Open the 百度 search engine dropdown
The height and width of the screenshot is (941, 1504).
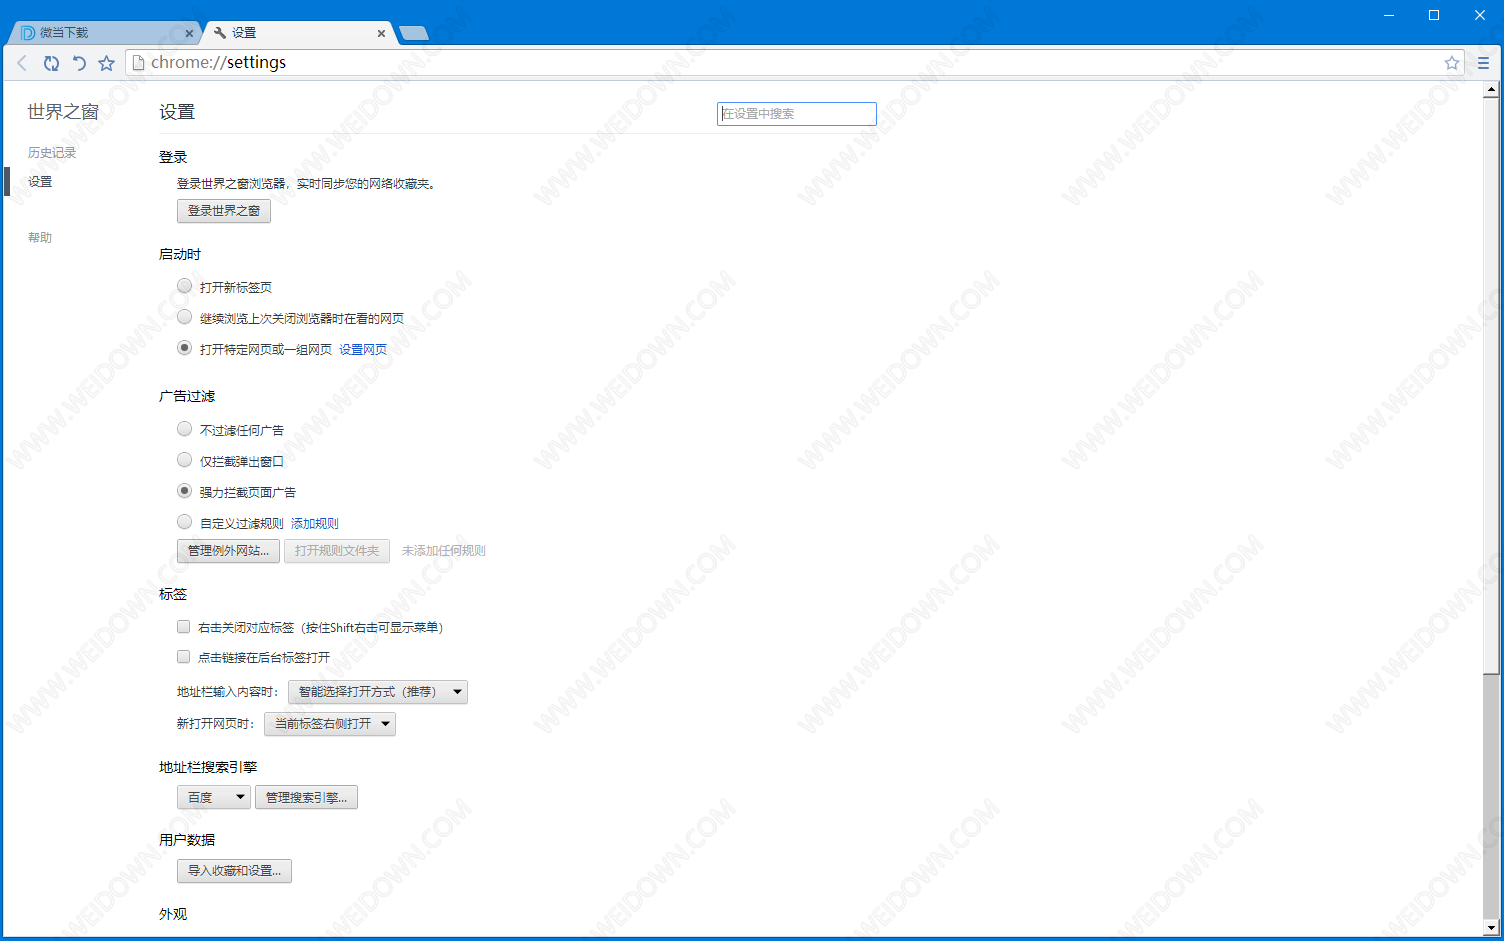(214, 797)
